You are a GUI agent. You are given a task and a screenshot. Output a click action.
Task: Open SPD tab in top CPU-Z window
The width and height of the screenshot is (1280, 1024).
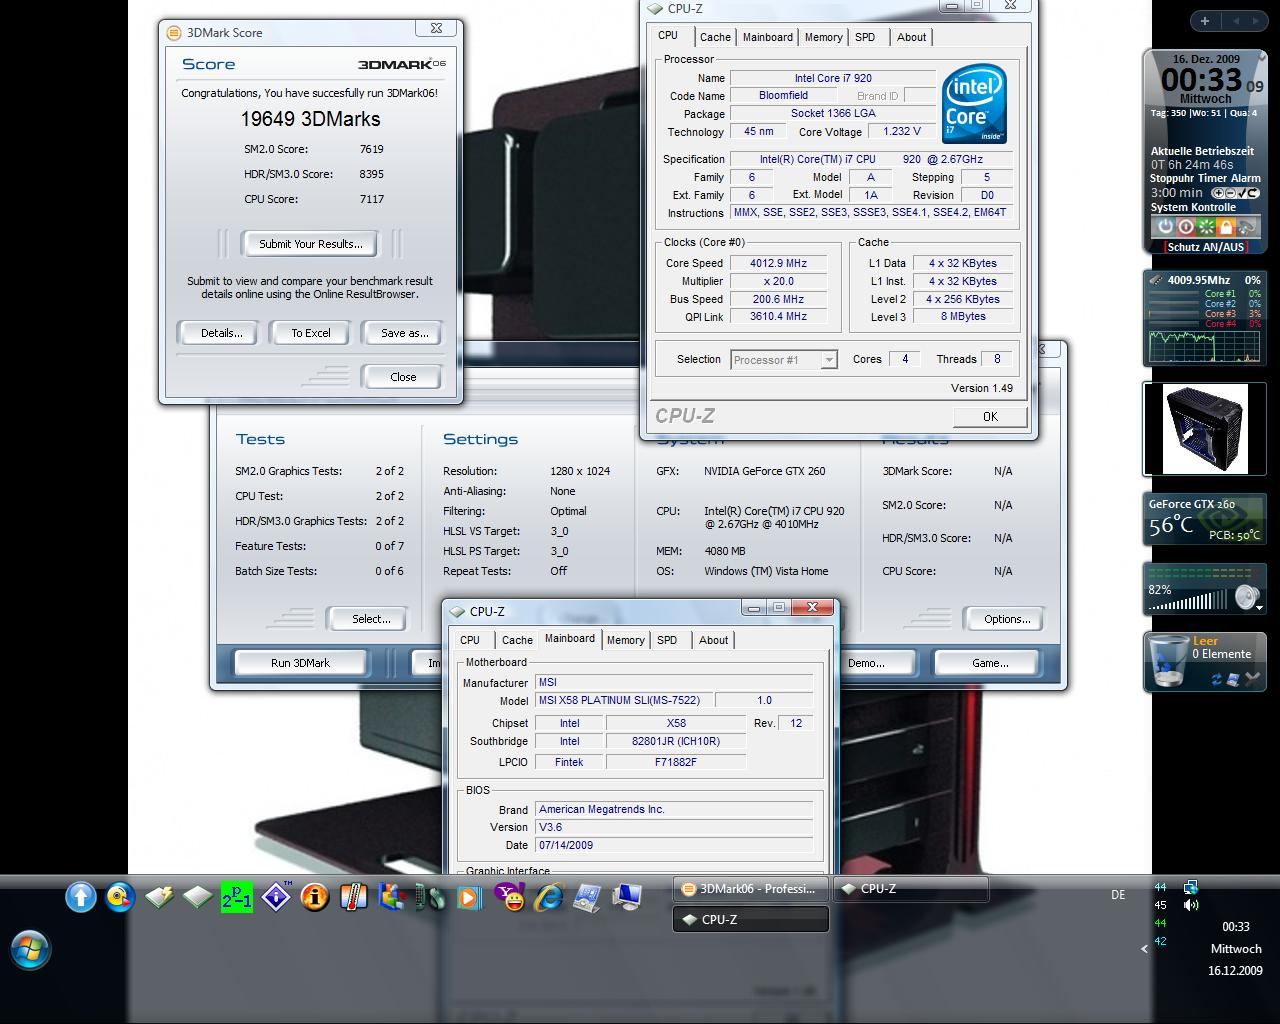click(x=865, y=37)
